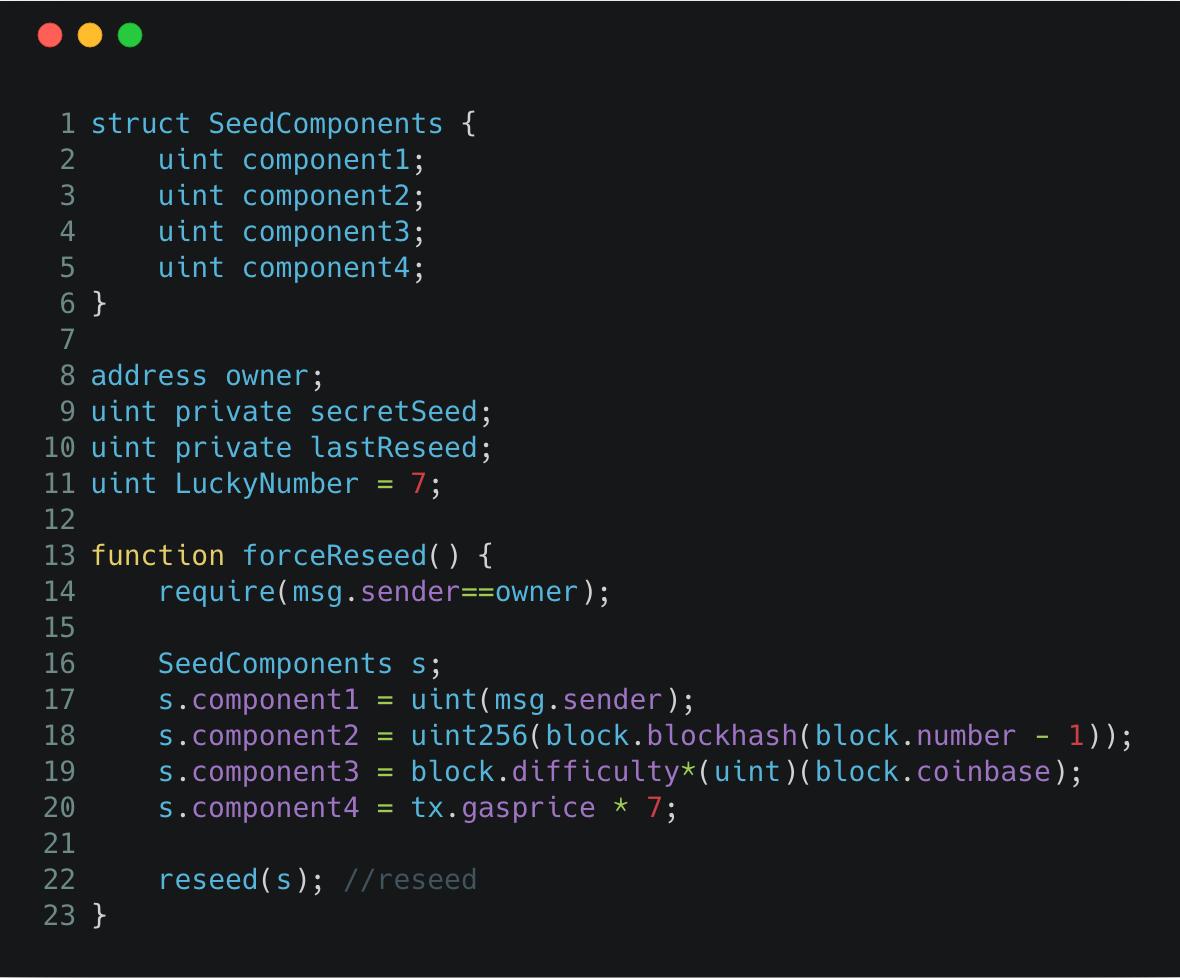Click line number 7 in gutter
The image size is (1180, 978).
[67, 340]
